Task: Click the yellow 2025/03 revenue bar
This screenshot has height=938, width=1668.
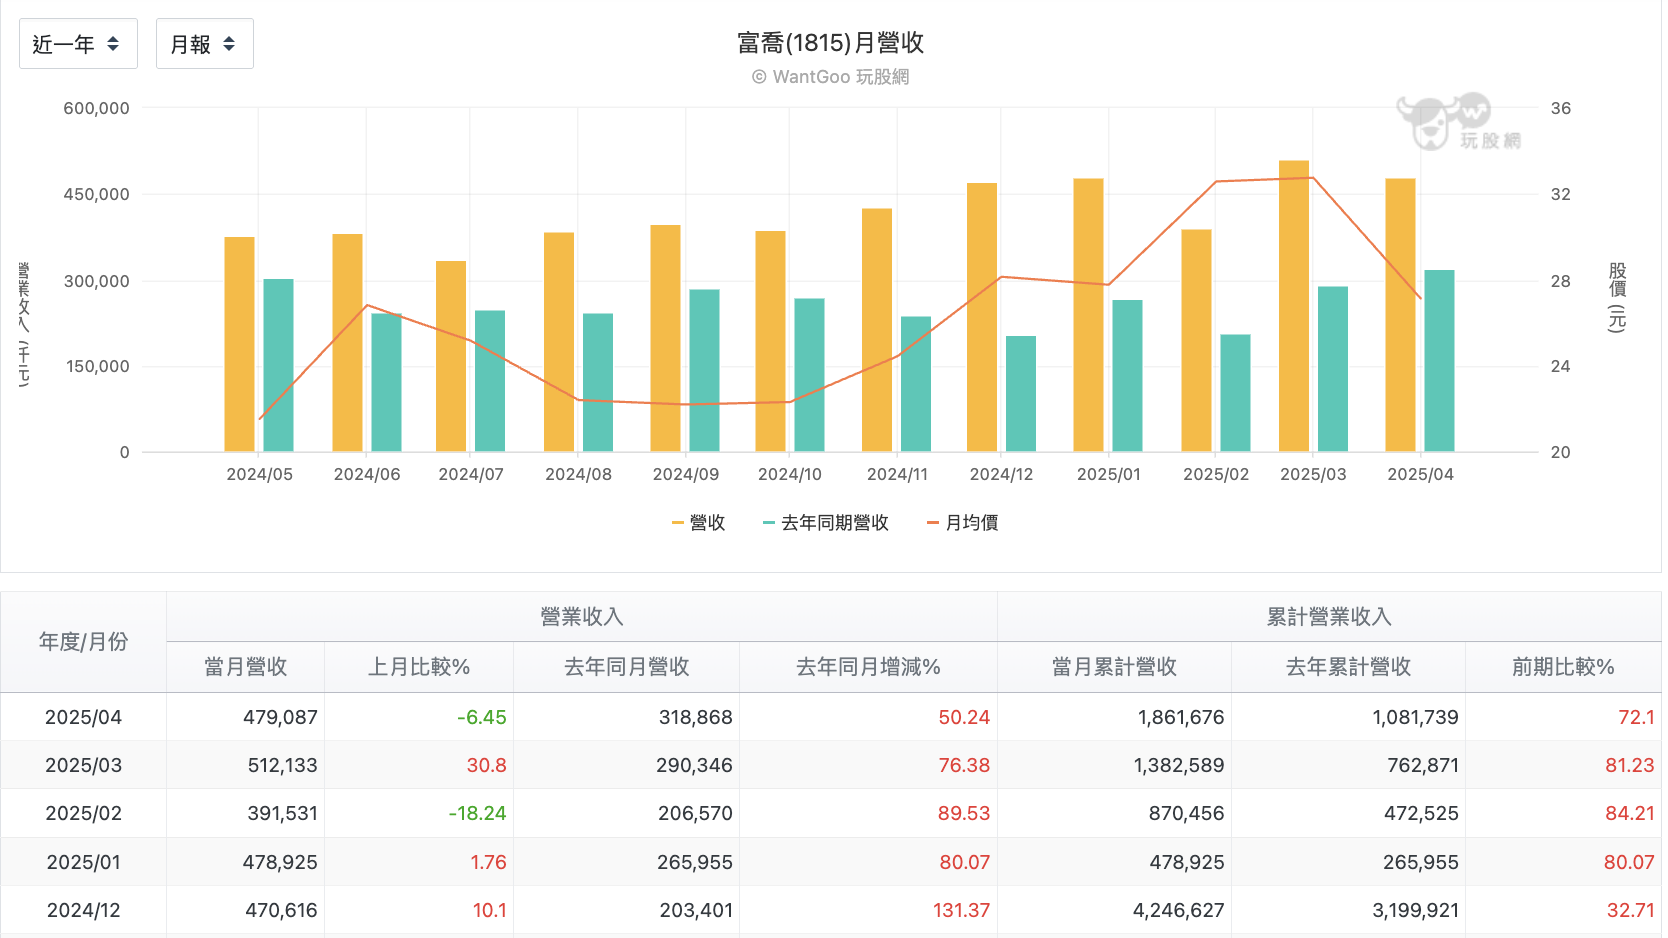Action: (x=1294, y=306)
